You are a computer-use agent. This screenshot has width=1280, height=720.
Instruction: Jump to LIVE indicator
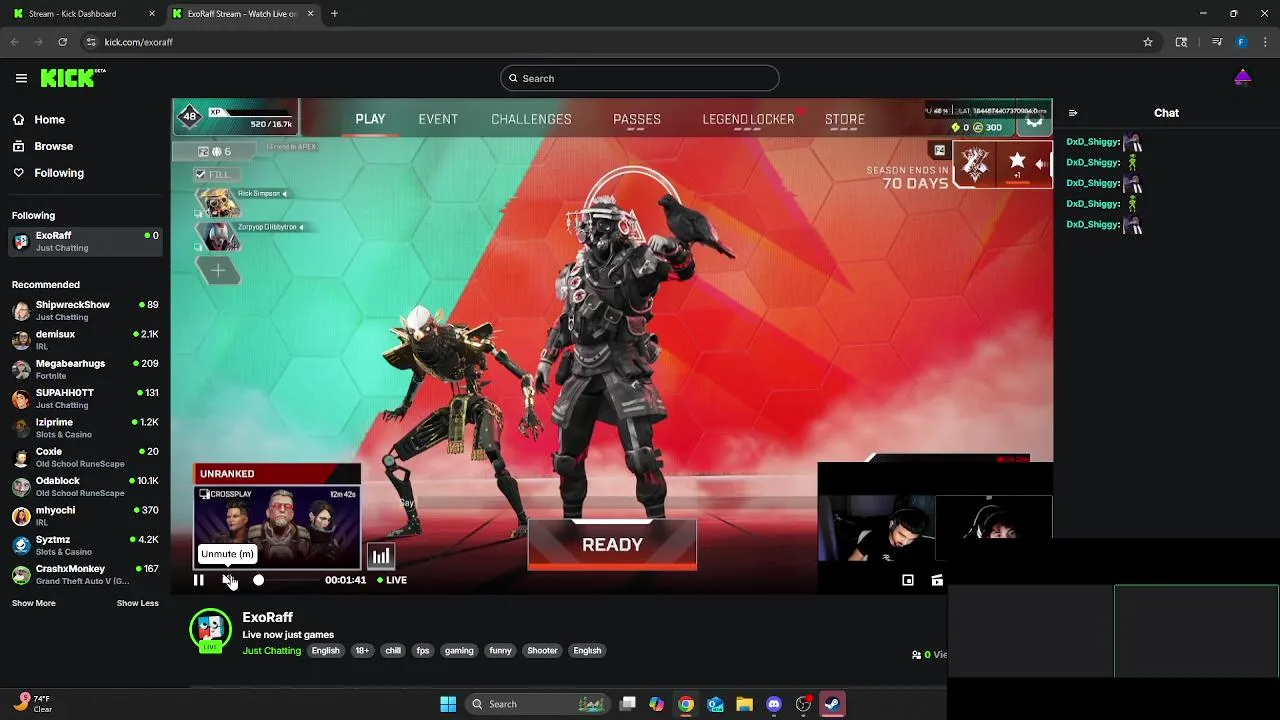392,580
